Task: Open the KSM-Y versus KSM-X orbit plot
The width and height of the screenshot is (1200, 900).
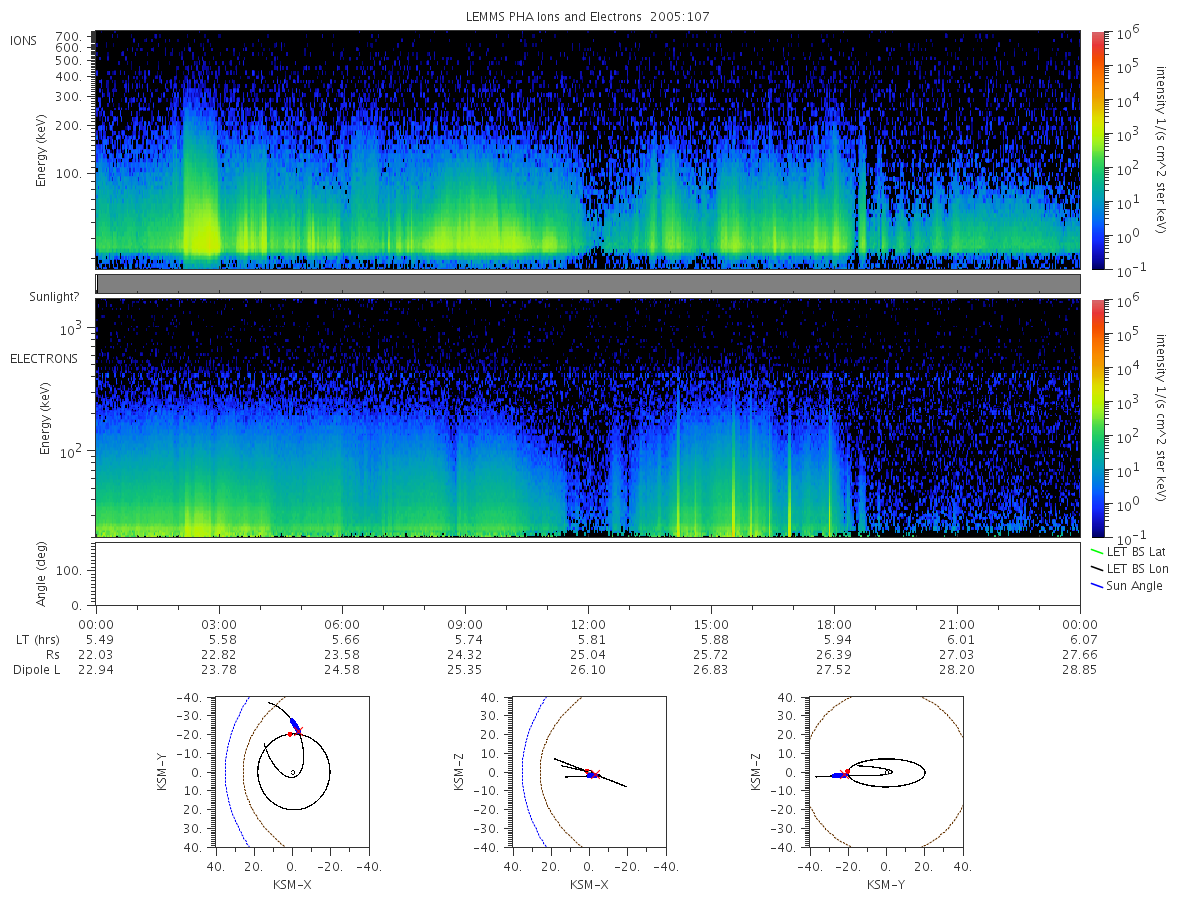Action: [292, 772]
